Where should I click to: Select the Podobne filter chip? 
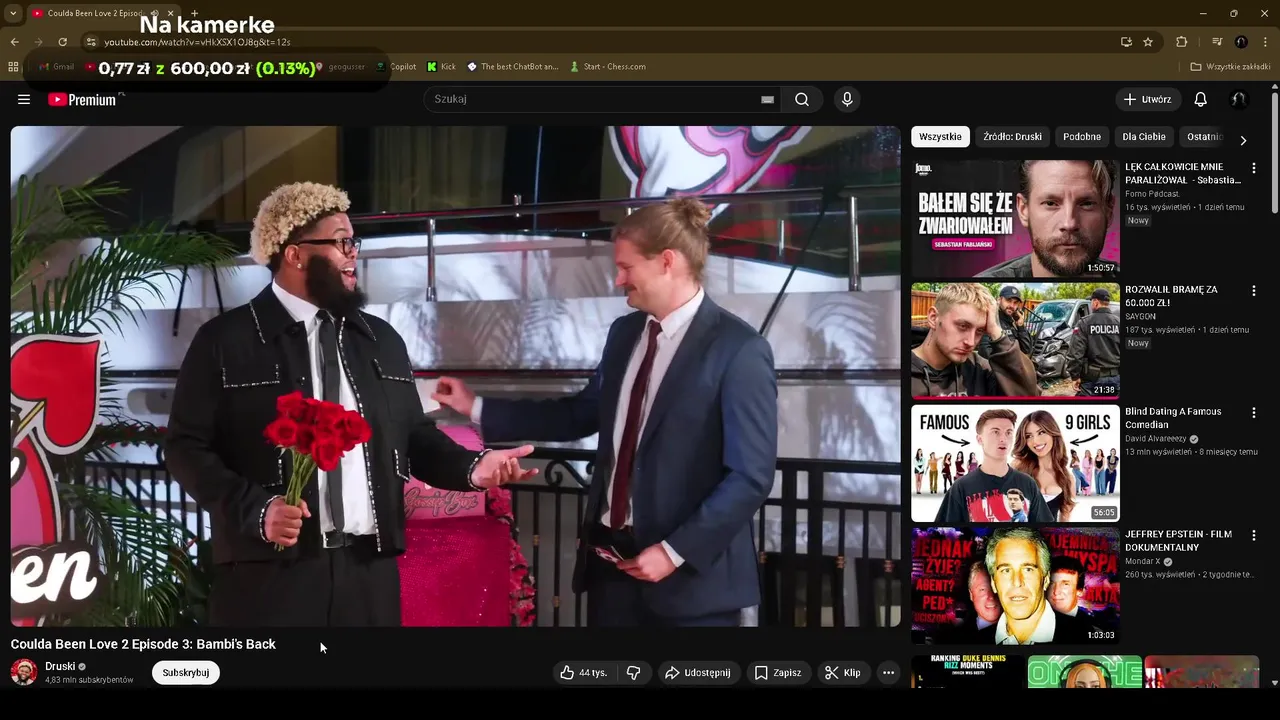[x=1082, y=137]
